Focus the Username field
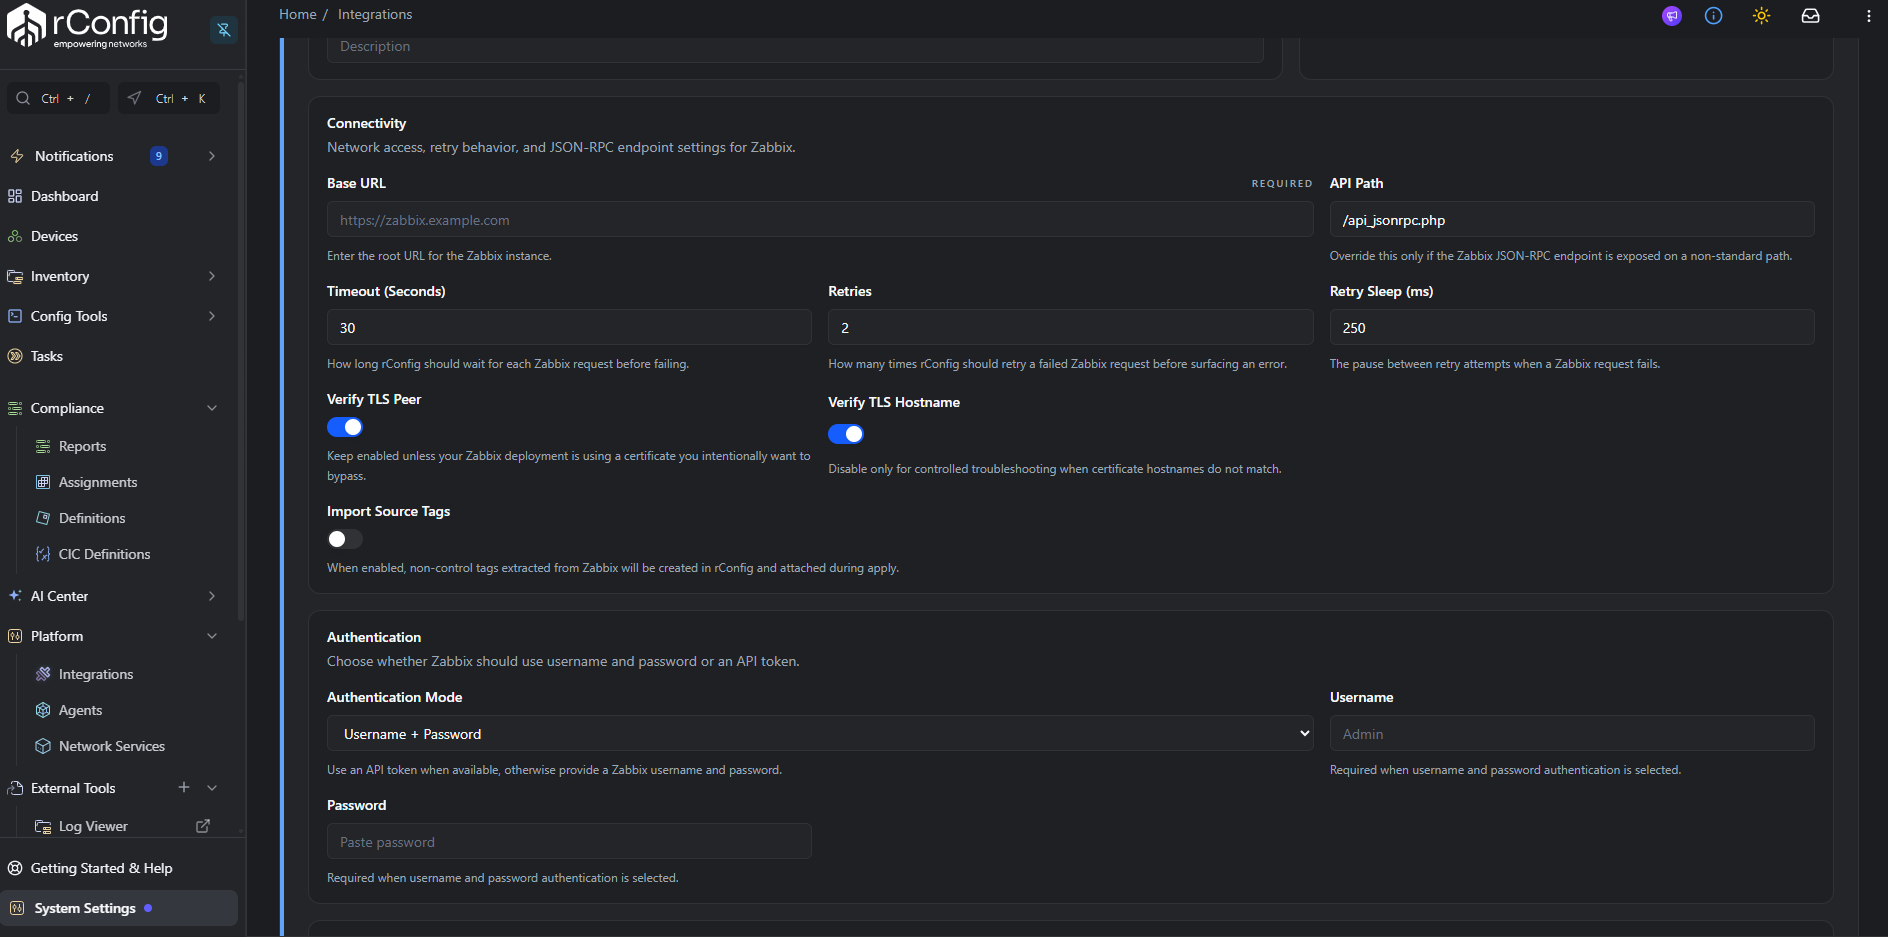This screenshot has width=1888, height=937. 1572,733
